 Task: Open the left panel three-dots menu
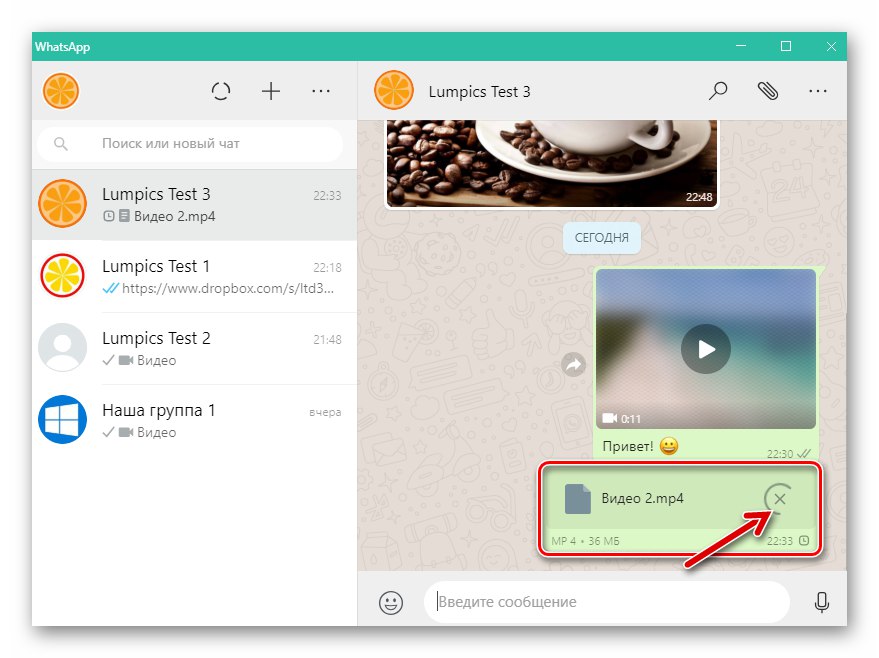[x=321, y=91]
